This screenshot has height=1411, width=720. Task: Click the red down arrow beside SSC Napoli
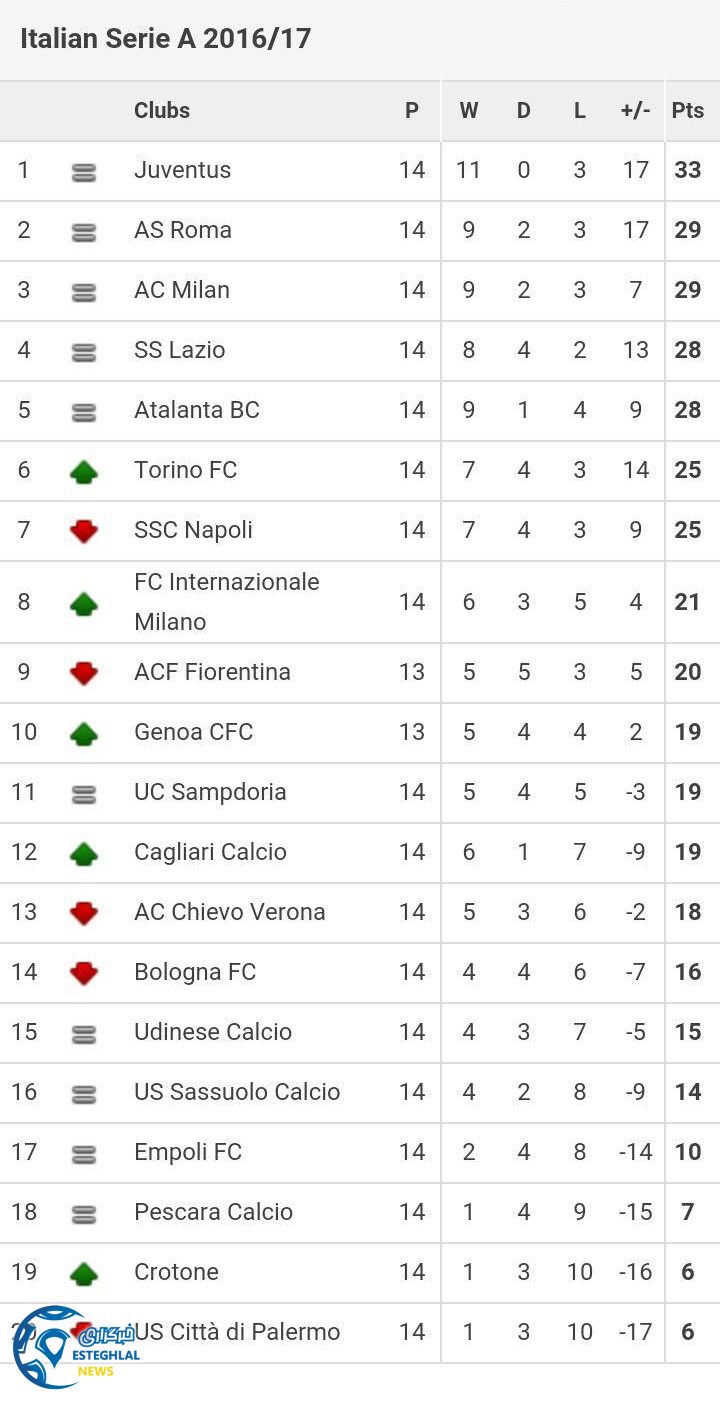[84, 531]
